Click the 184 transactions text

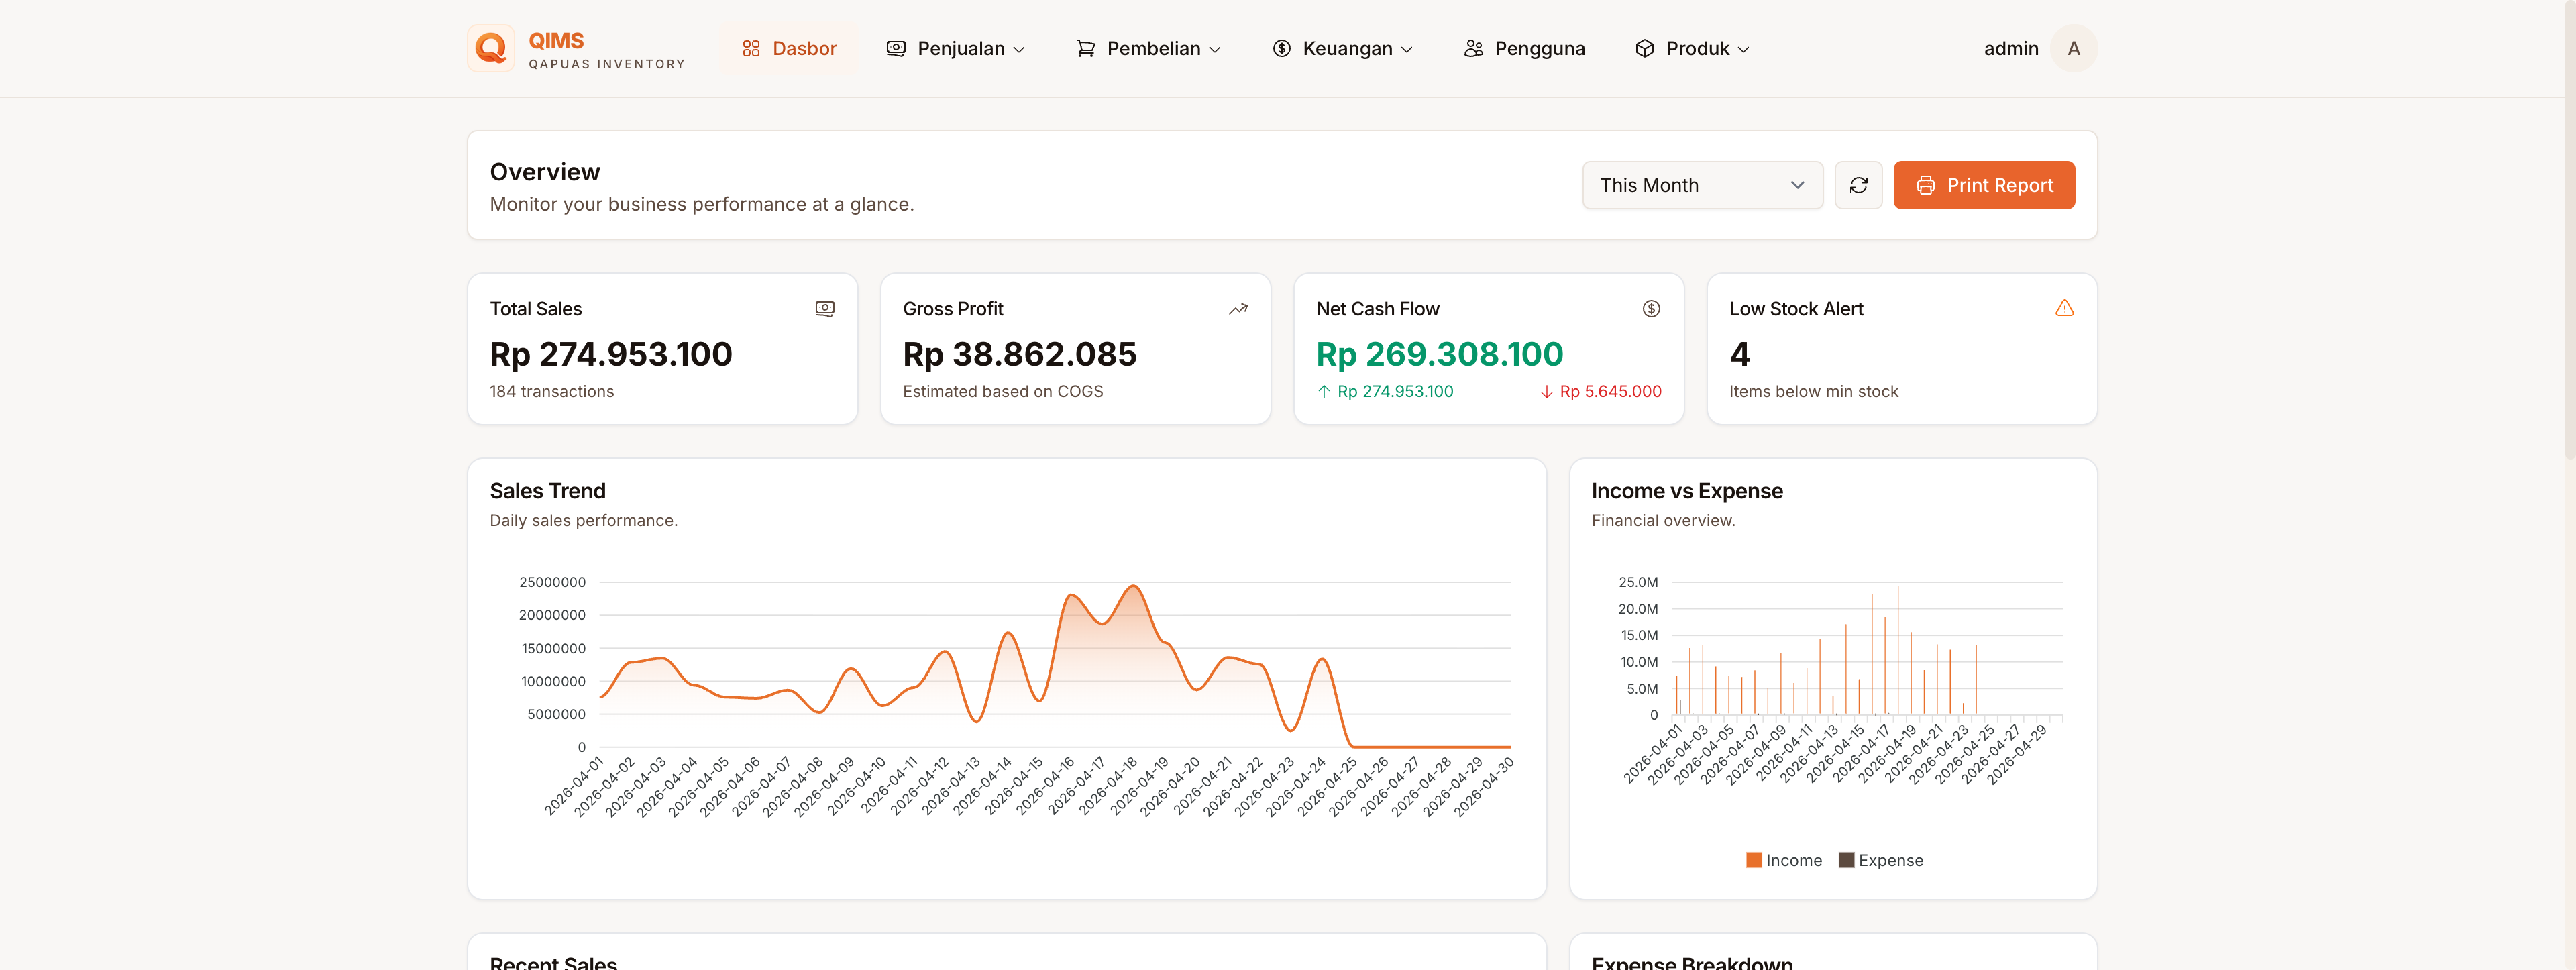click(551, 392)
